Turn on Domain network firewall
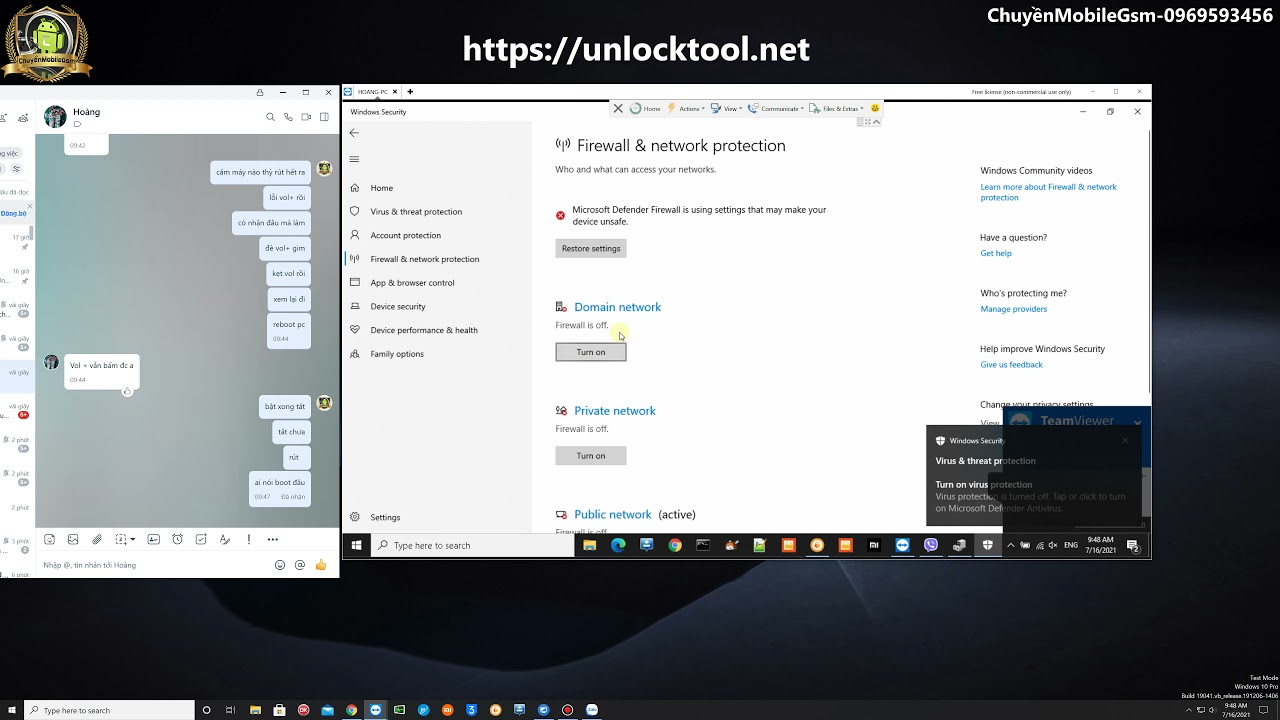 tap(591, 352)
